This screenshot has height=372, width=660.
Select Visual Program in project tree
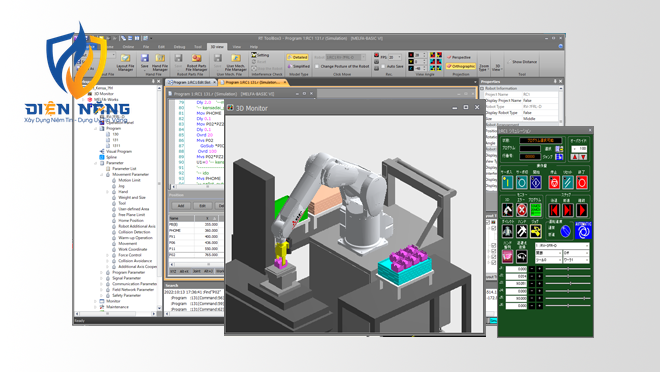119,151
